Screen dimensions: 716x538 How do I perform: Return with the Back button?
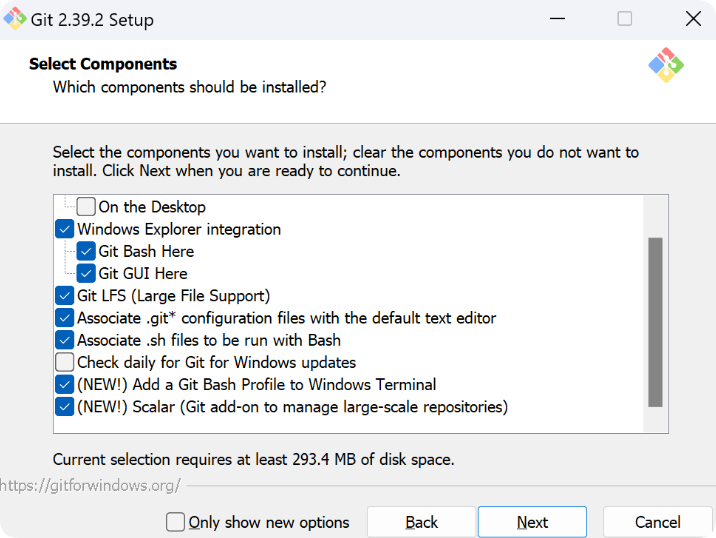[x=421, y=522]
